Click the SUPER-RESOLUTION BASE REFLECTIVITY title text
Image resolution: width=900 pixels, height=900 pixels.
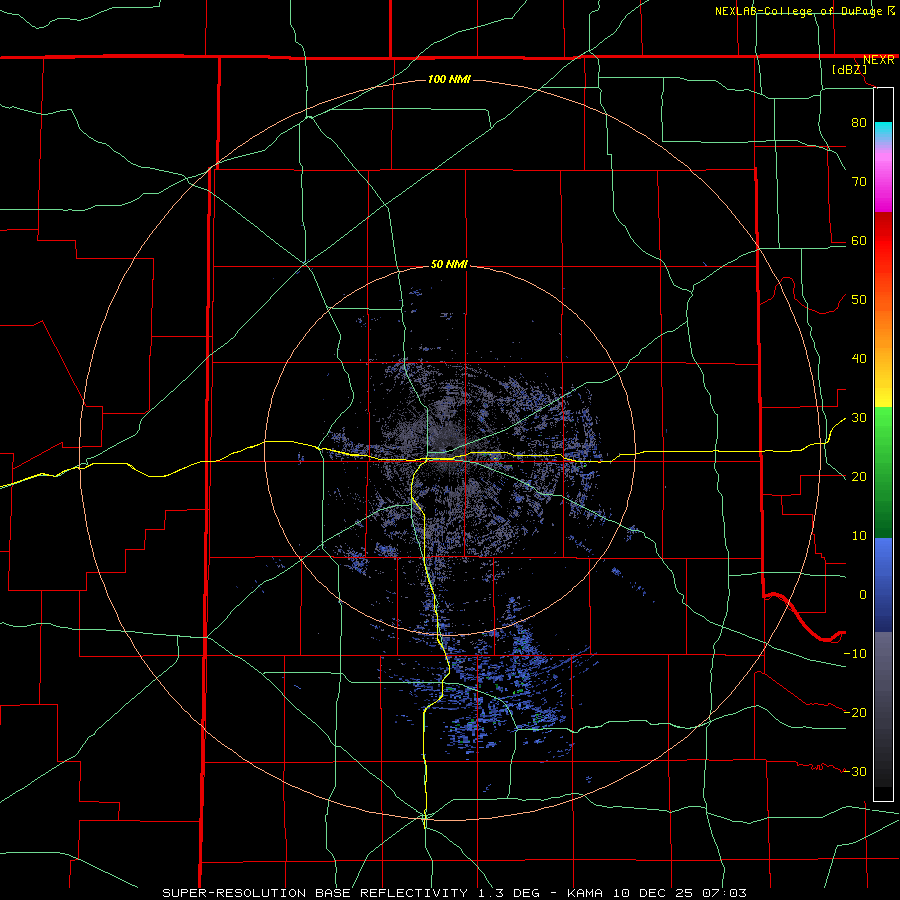(x=315, y=893)
